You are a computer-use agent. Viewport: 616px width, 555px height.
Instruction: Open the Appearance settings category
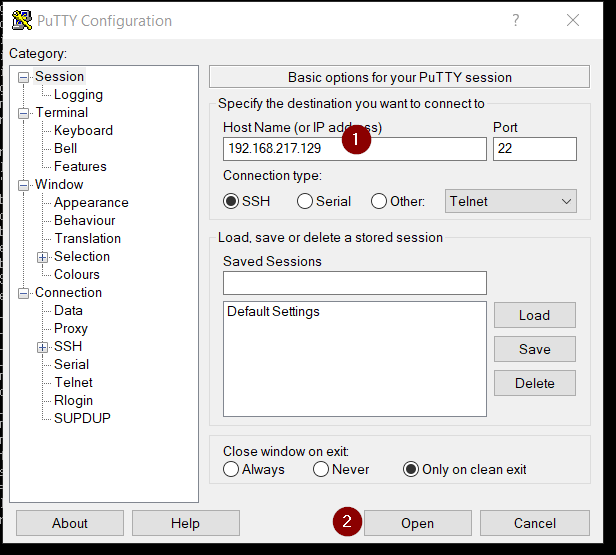coord(91,203)
